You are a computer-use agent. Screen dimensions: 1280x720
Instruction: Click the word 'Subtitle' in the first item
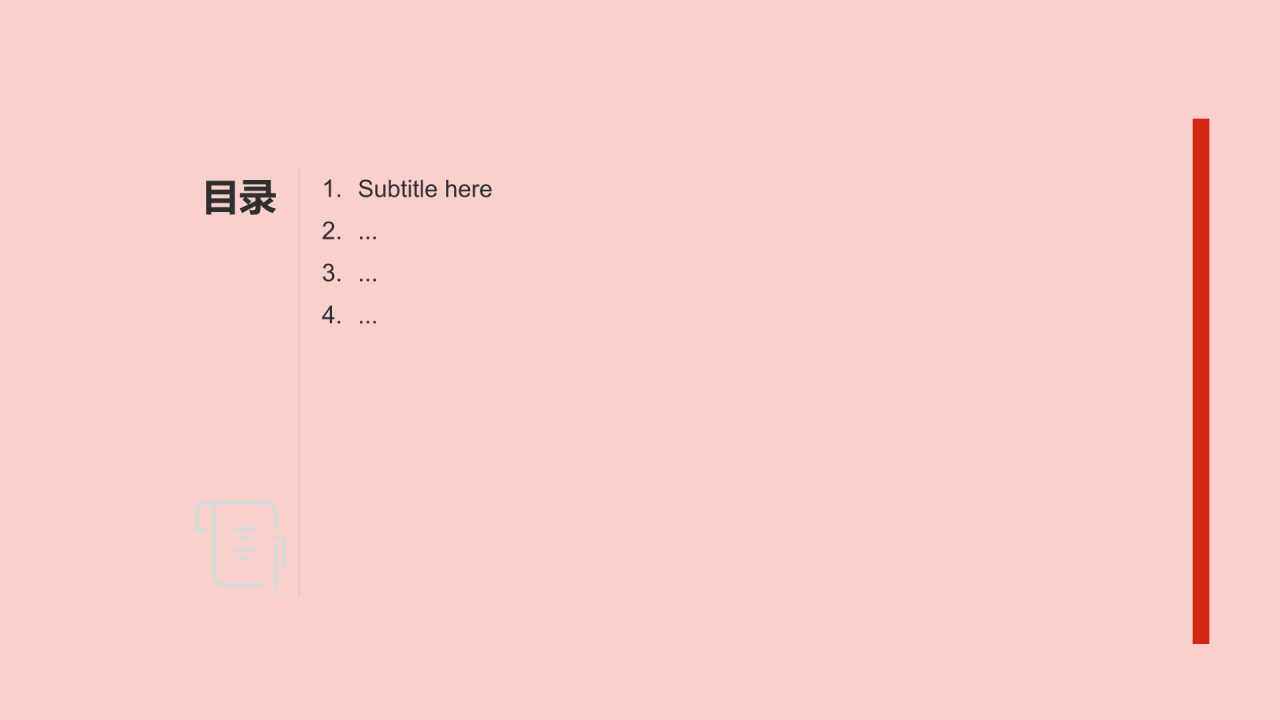[x=398, y=189]
